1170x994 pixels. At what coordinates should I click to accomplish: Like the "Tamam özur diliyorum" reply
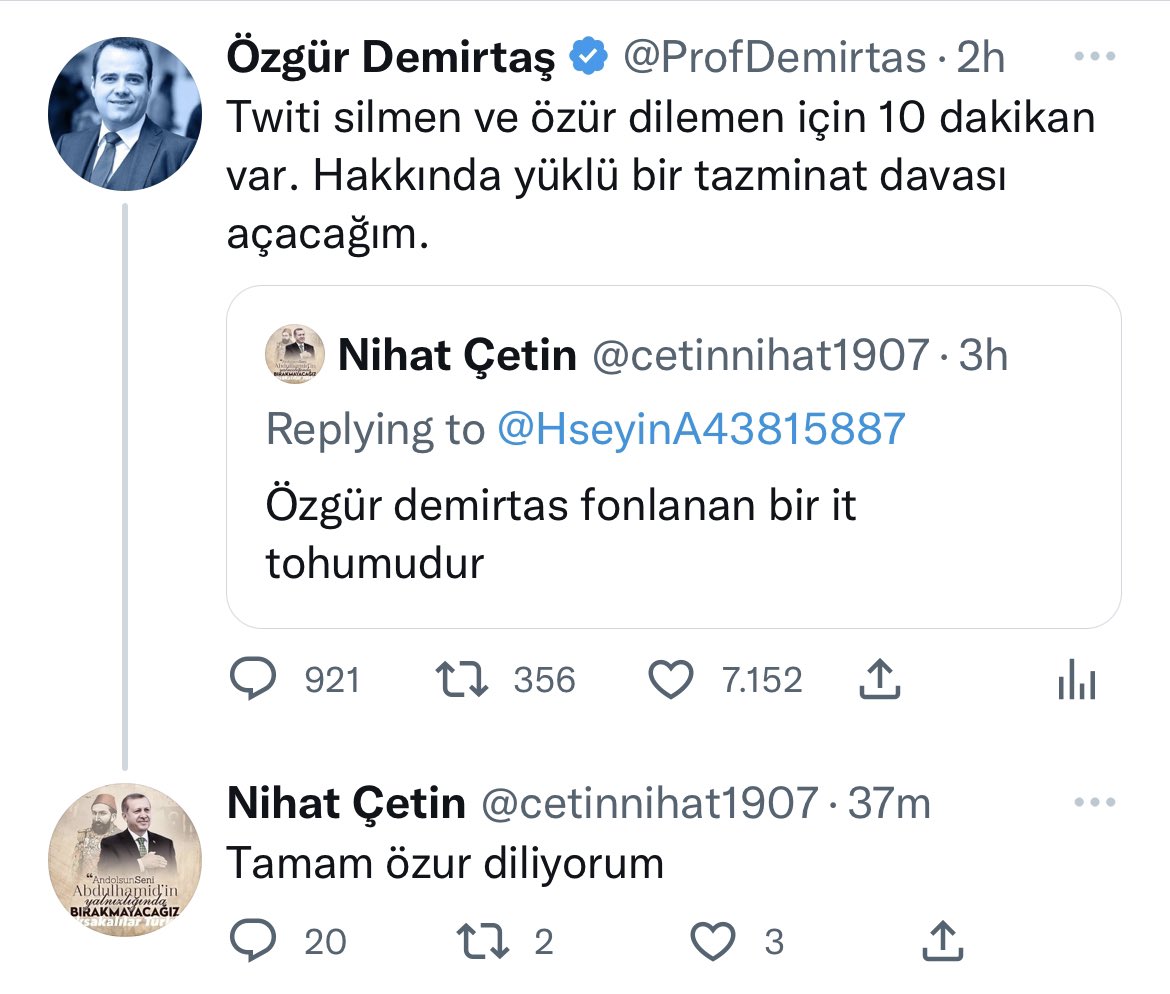click(x=715, y=941)
